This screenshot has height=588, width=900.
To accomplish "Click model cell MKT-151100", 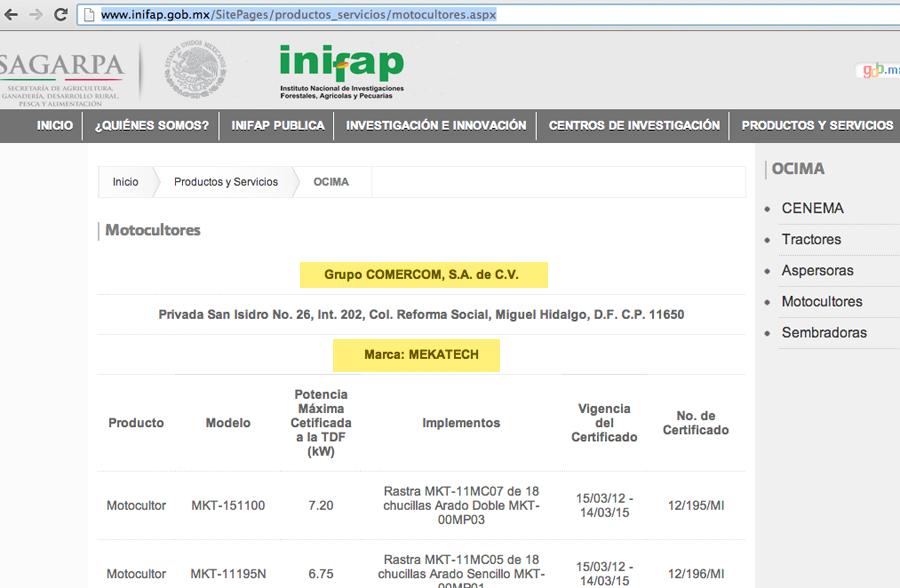I will tap(228, 505).
